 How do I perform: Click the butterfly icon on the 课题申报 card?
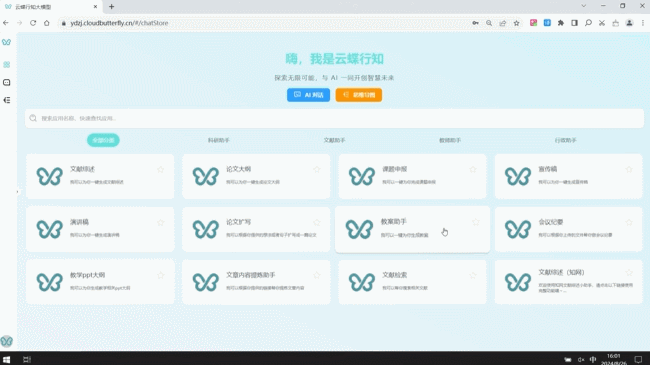coord(362,176)
